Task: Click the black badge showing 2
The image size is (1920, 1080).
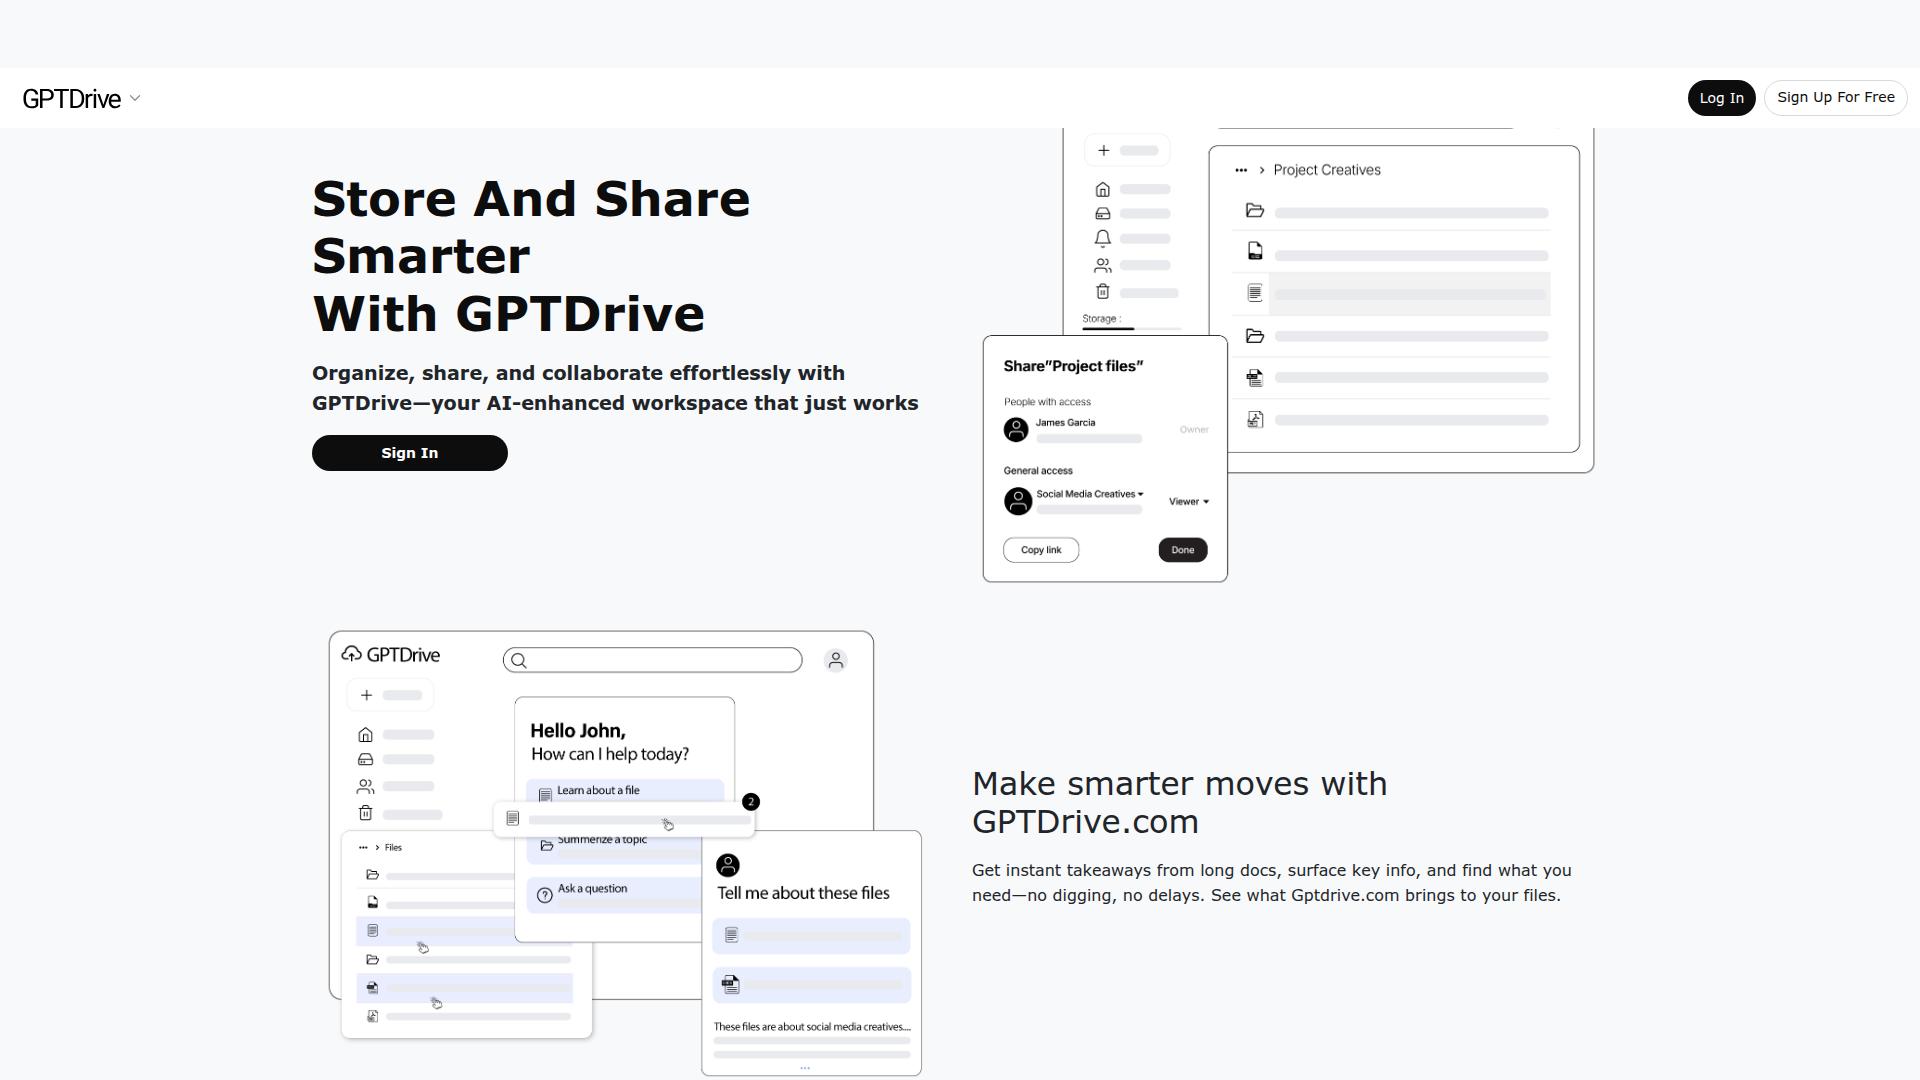Action: pyautogui.click(x=751, y=802)
